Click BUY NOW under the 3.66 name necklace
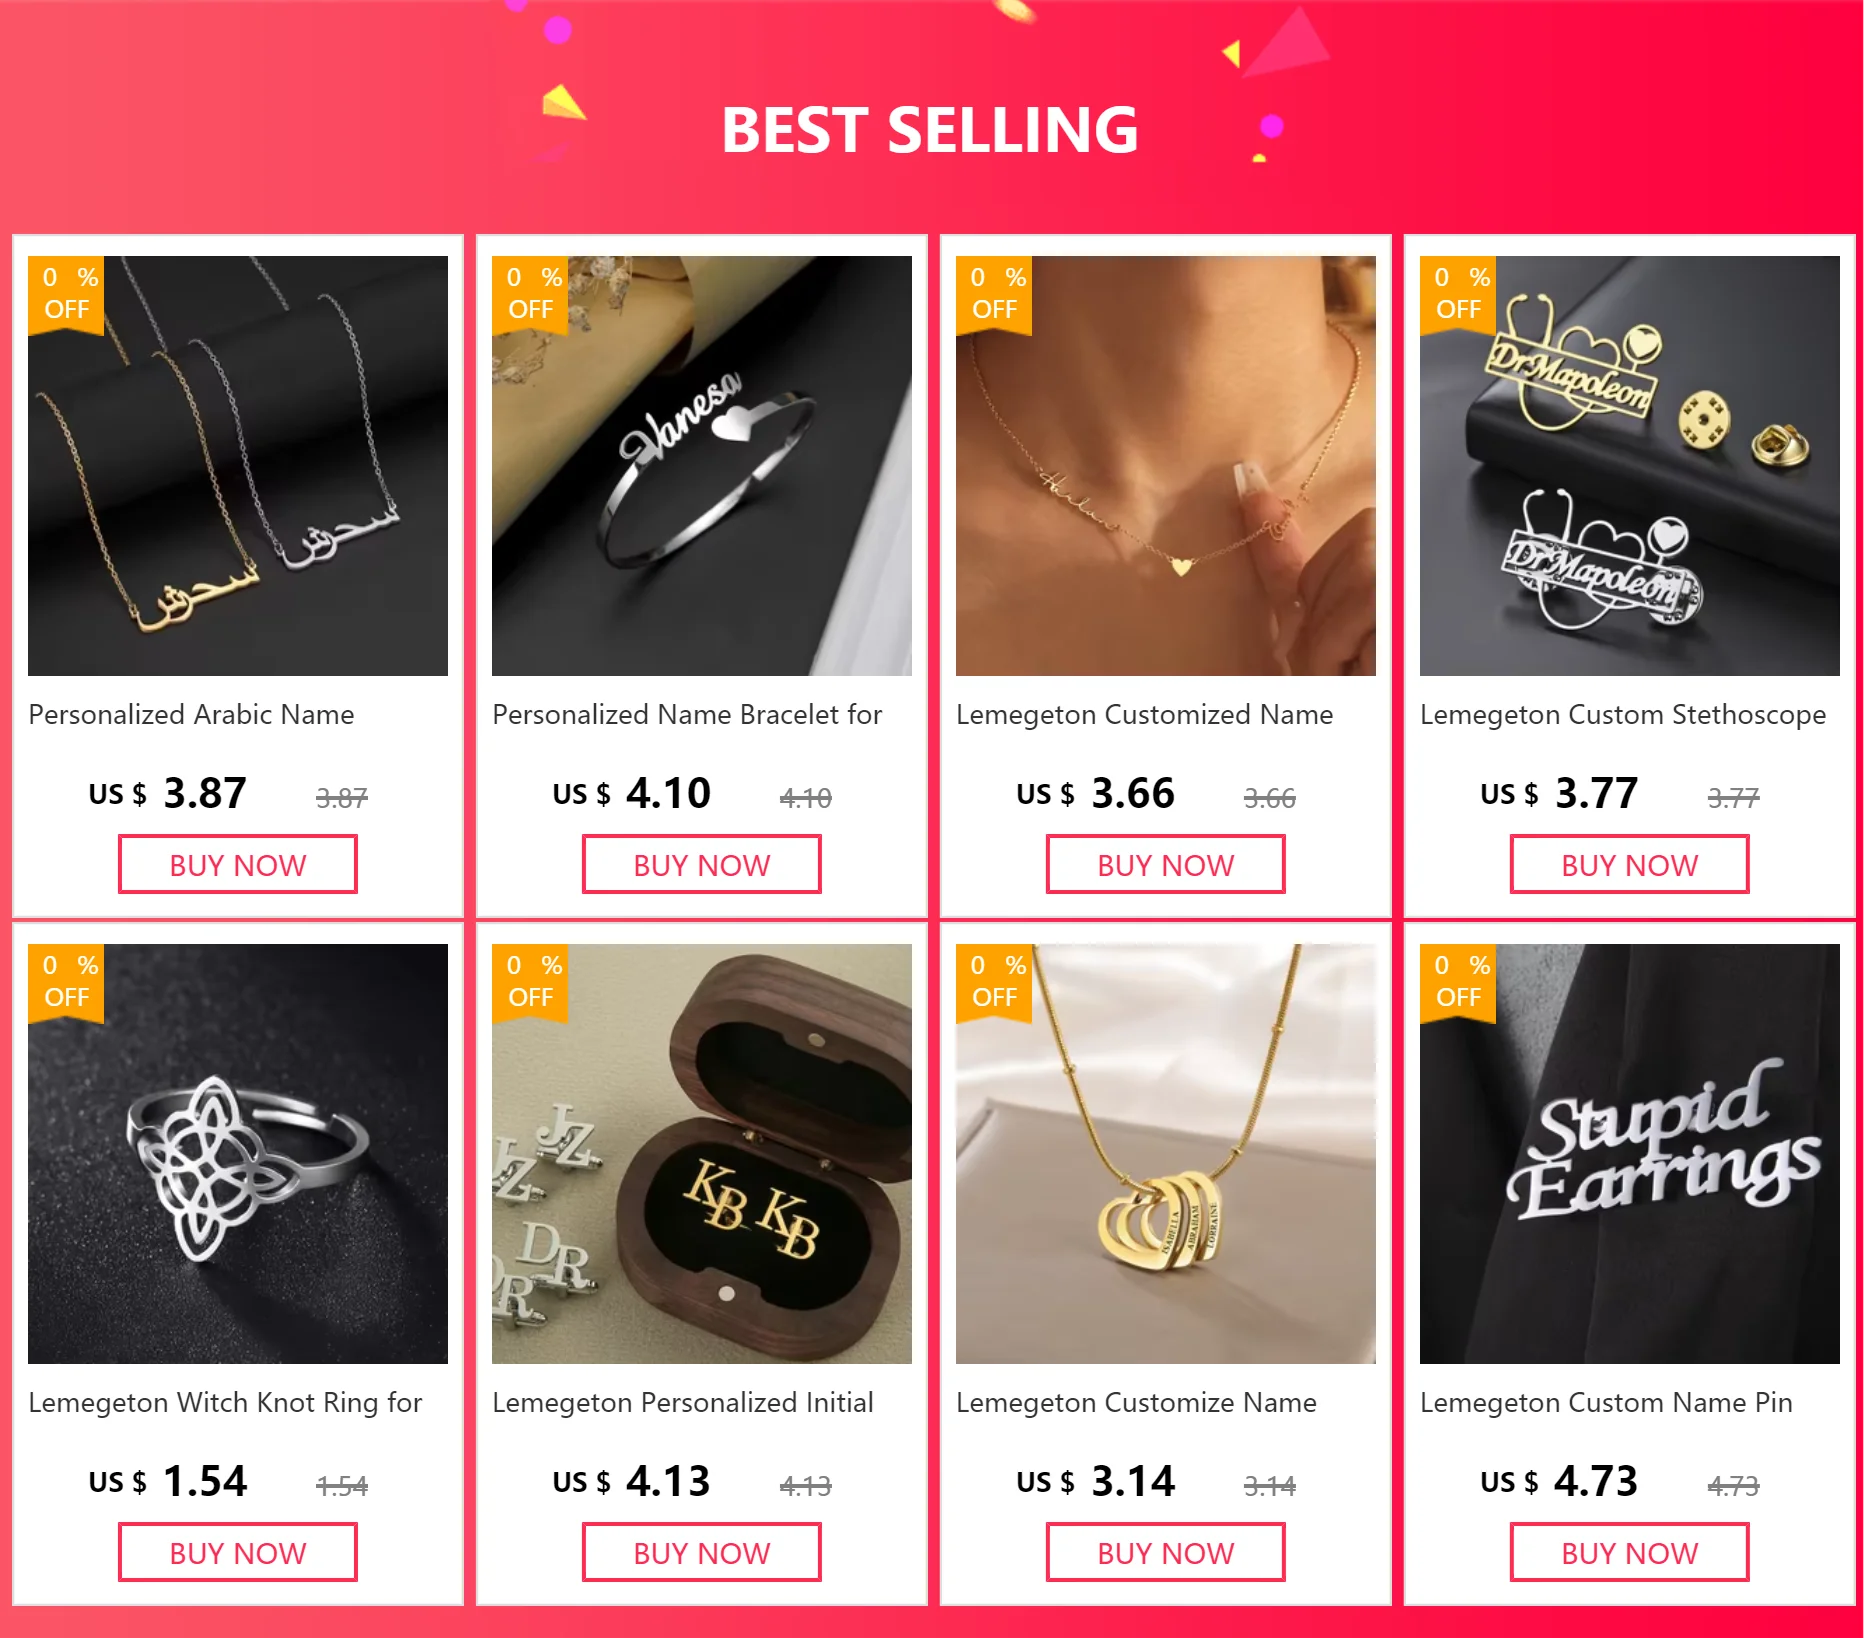The height and width of the screenshot is (1638, 1864). coord(1166,865)
